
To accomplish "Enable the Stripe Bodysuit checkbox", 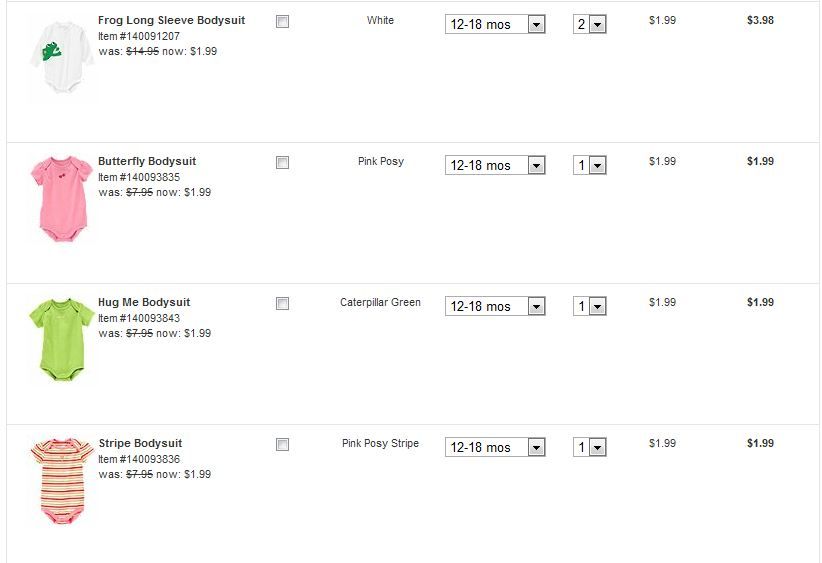I will pos(282,444).
